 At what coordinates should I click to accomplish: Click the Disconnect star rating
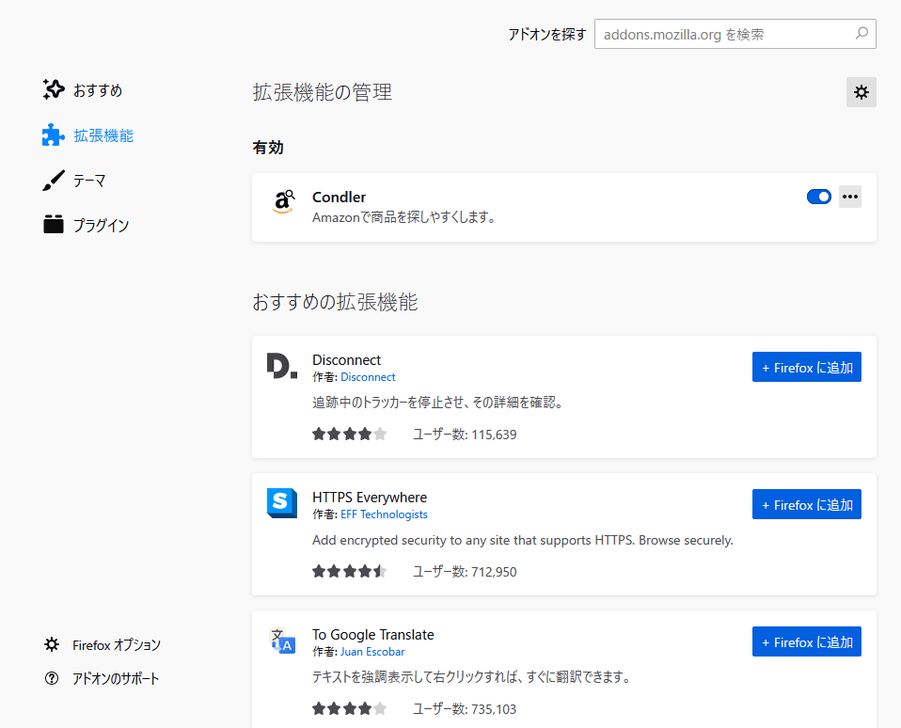349,434
